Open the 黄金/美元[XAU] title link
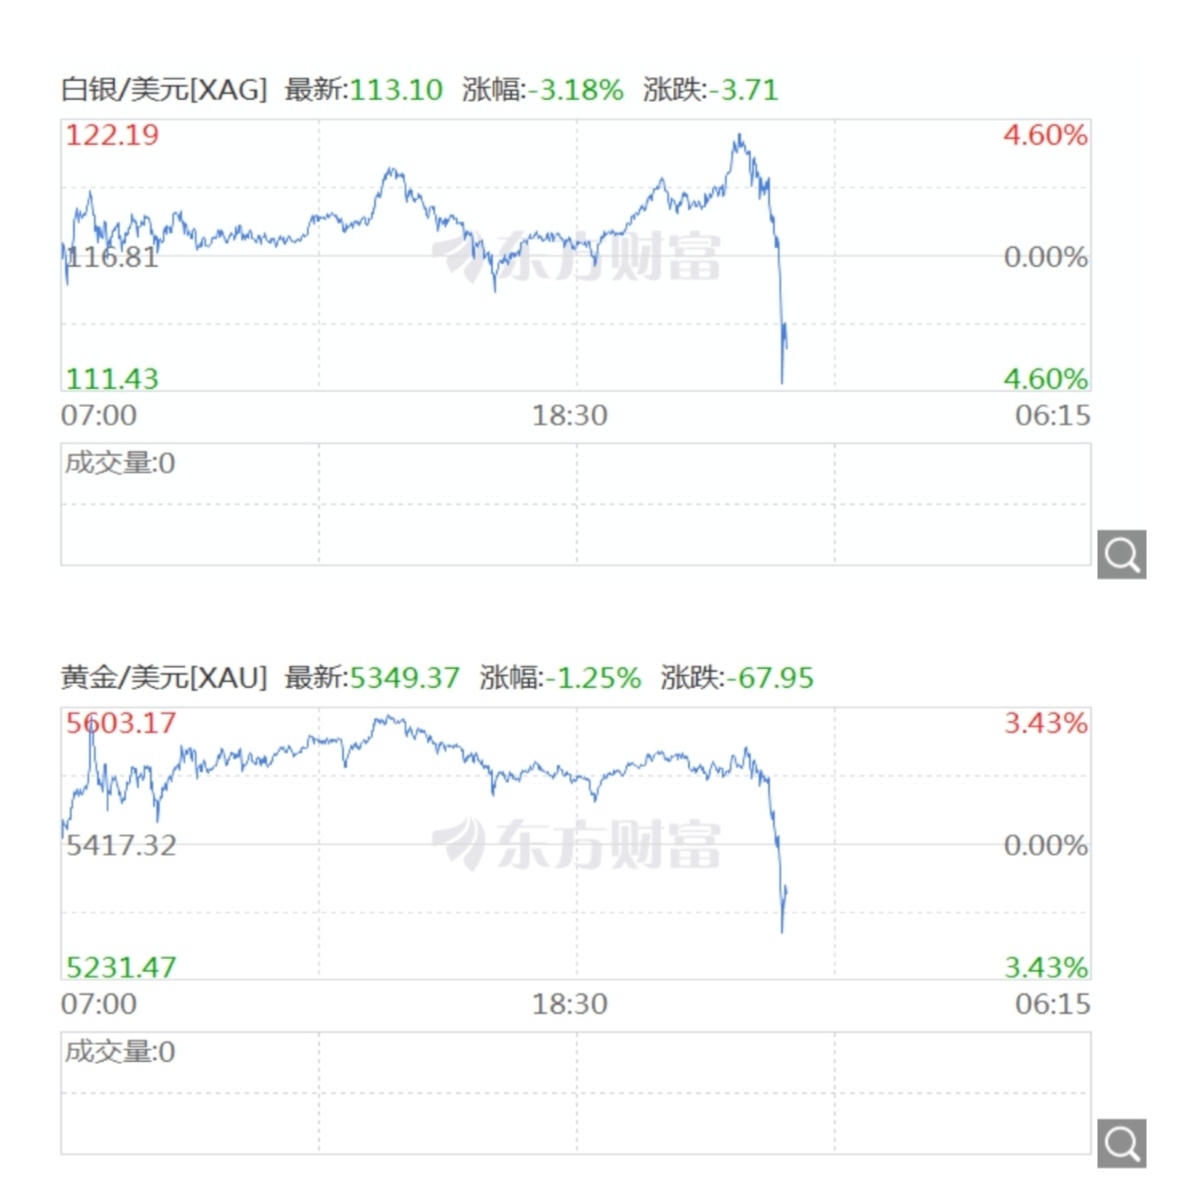Screen dimensions: 1197x1201 164,678
